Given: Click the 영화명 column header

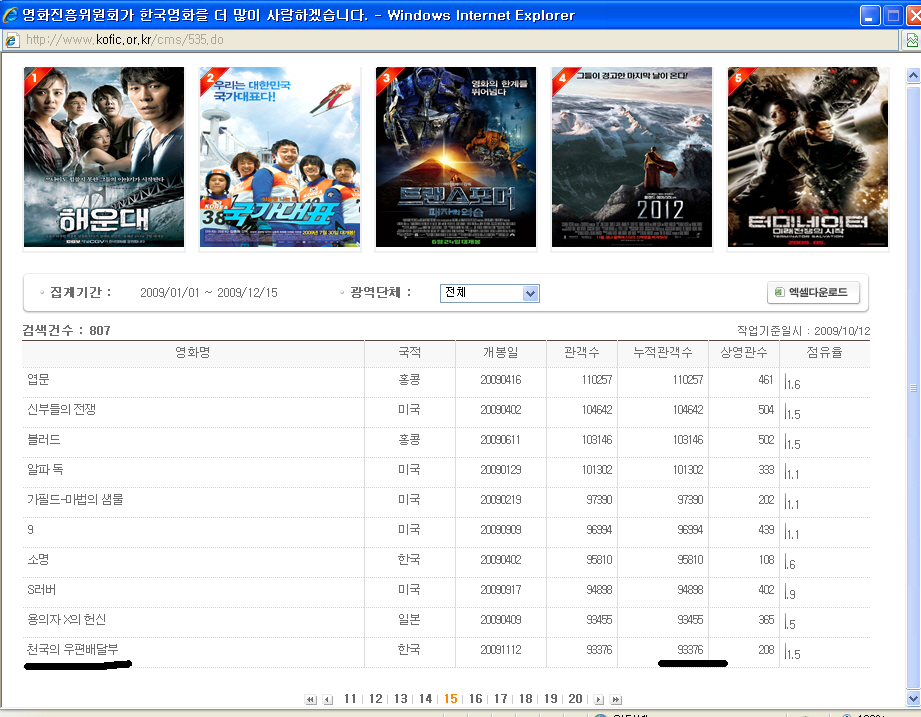Looking at the screenshot, I should tap(193, 352).
